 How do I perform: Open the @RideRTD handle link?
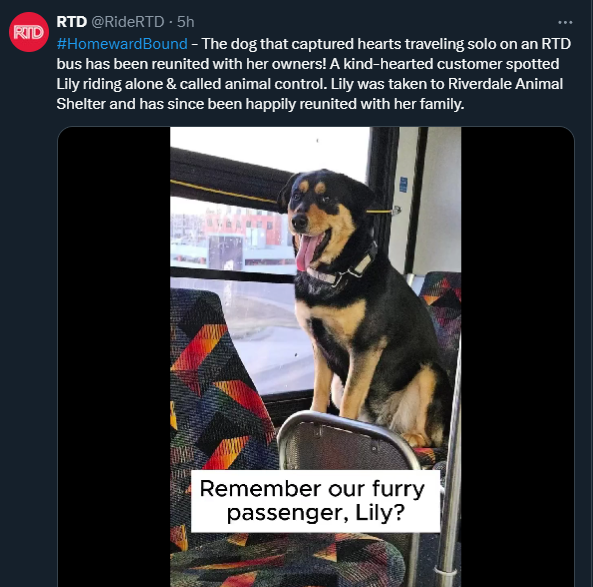(x=128, y=22)
